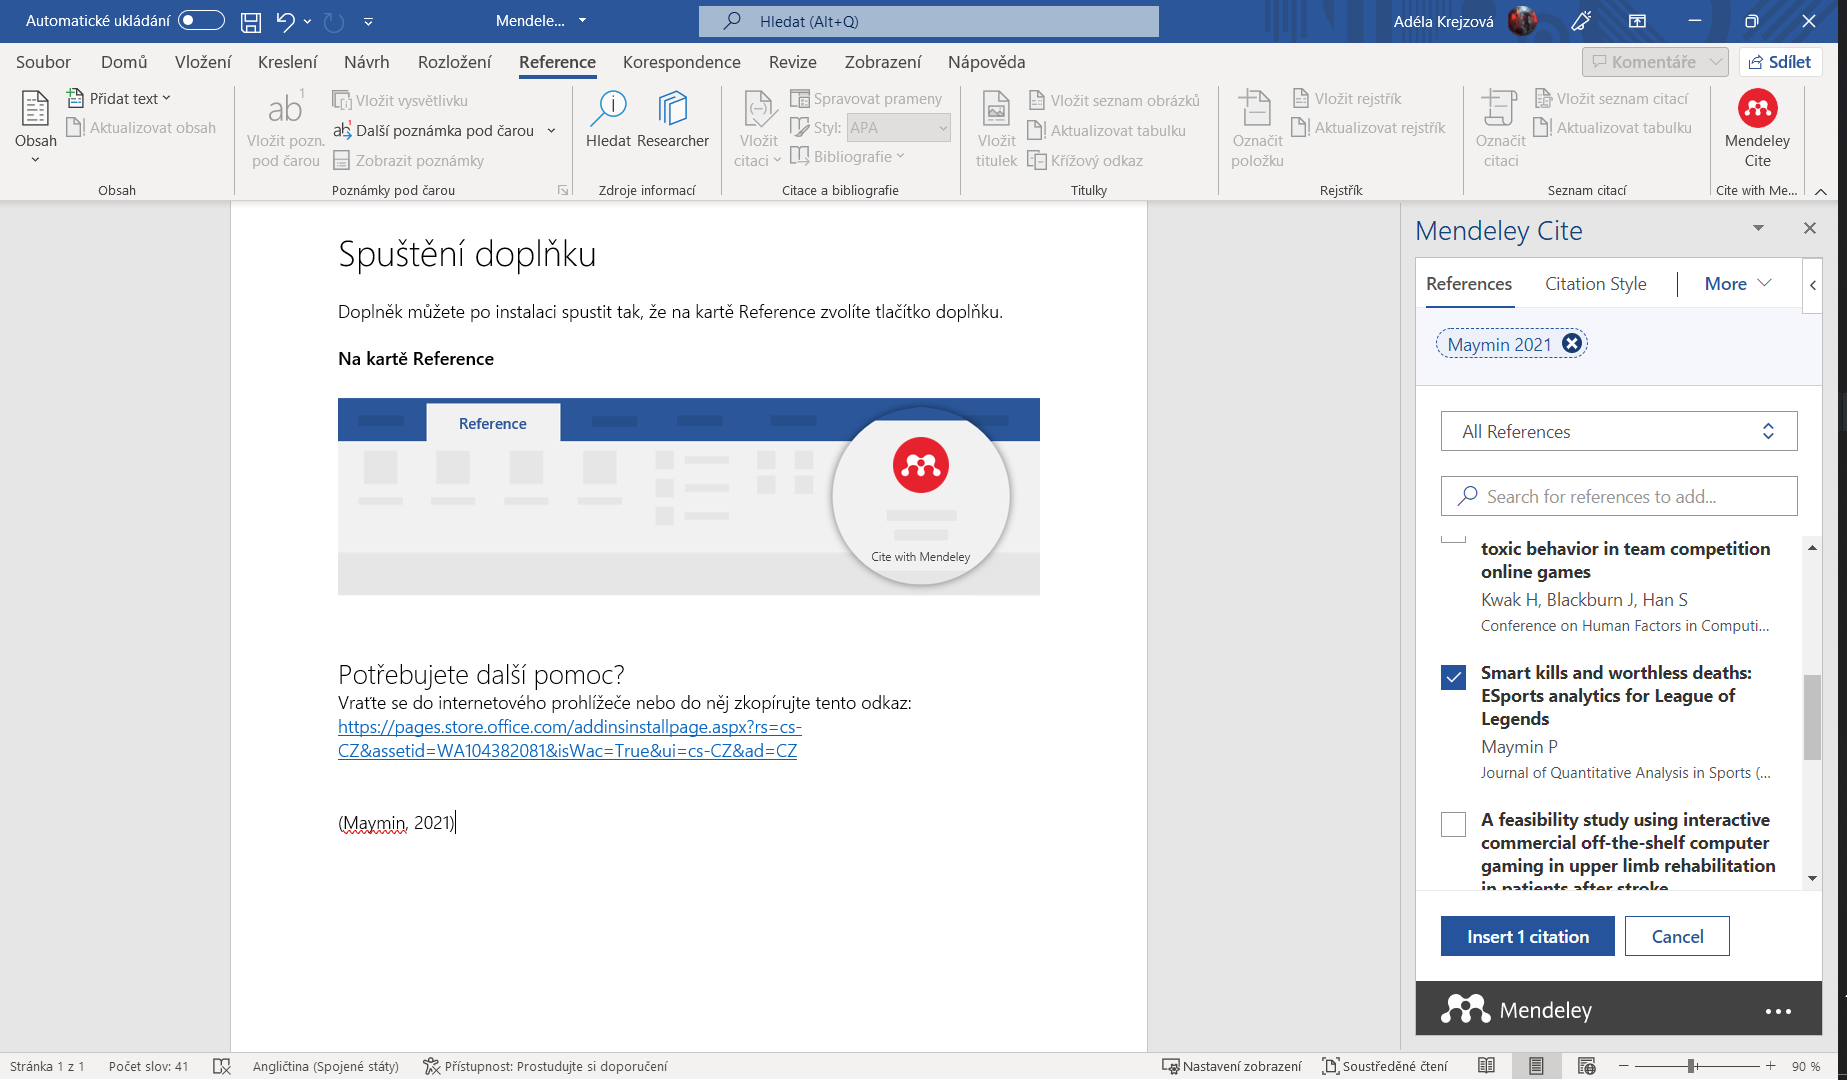The image size is (1847, 1080).
Task: Undo the last action
Action: click(x=285, y=21)
